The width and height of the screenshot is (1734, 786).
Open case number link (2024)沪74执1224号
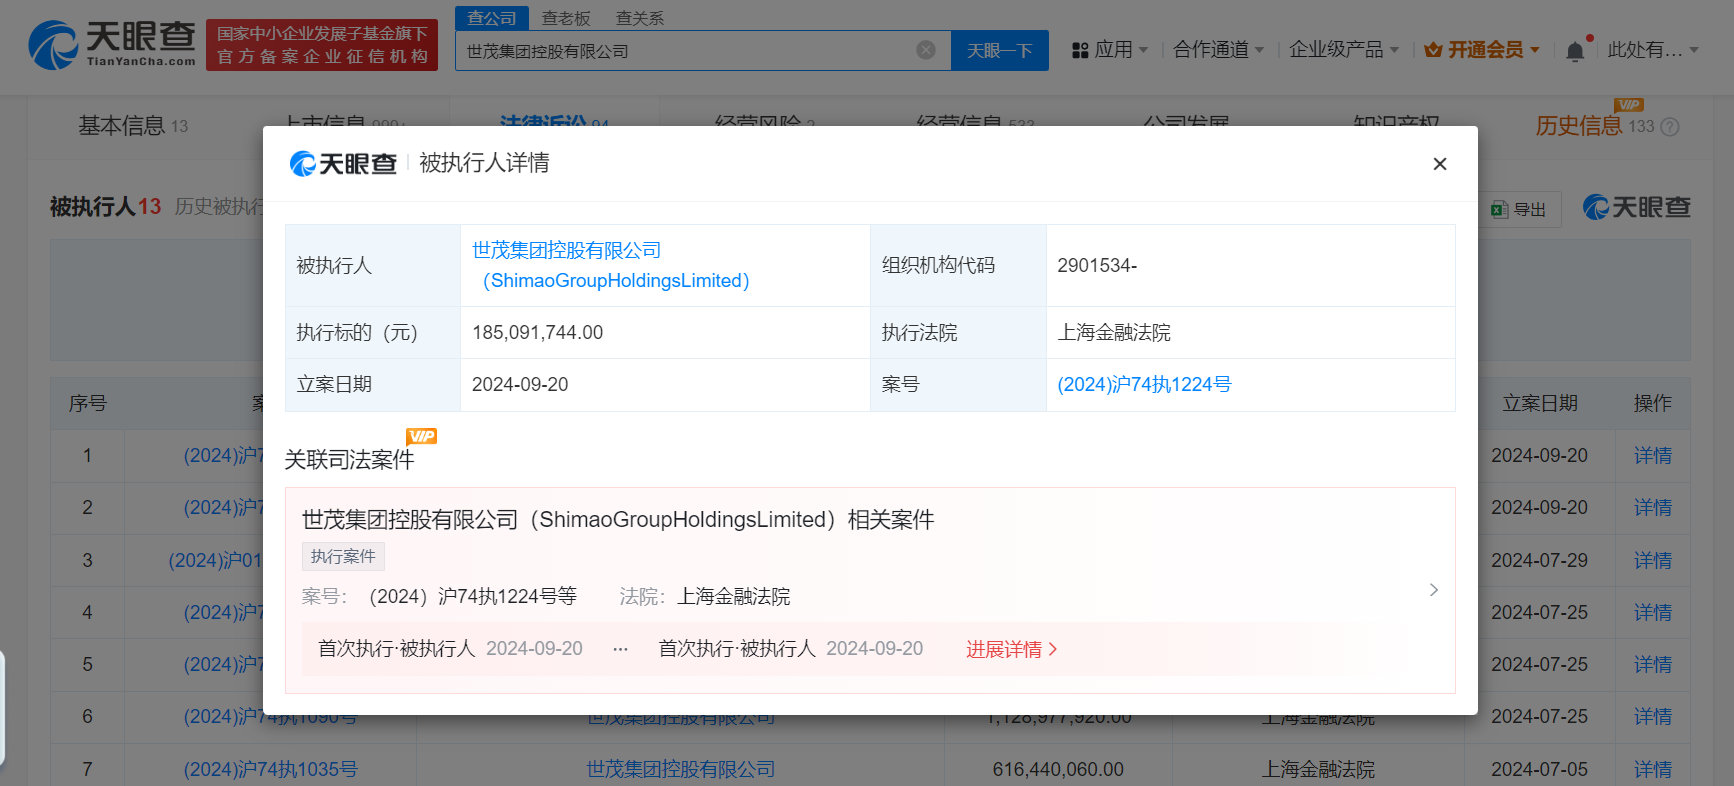(1144, 385)
